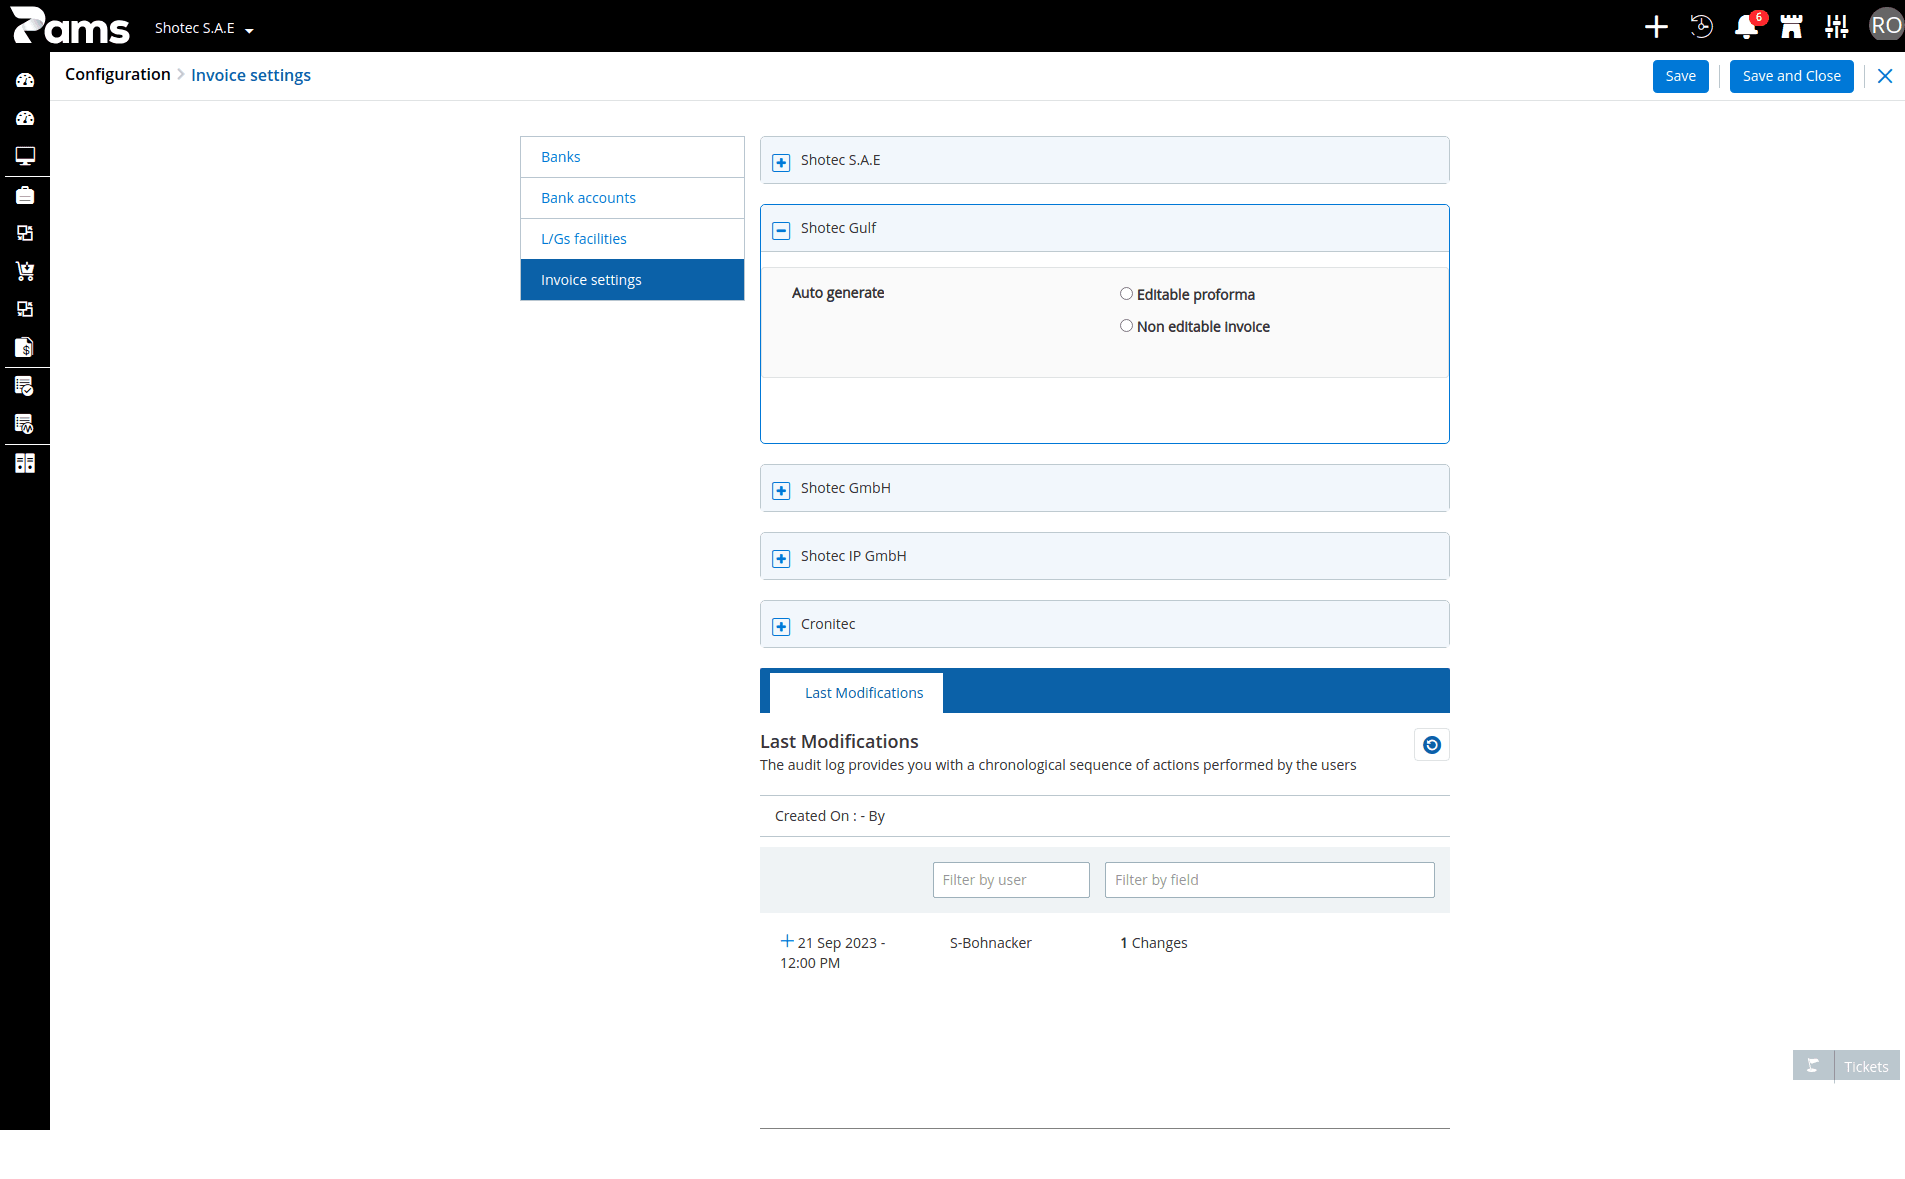Viewport: 1905px width, 1179px height.
Task: Expand the Shotec GmbH section
Action: coord(782,490)
